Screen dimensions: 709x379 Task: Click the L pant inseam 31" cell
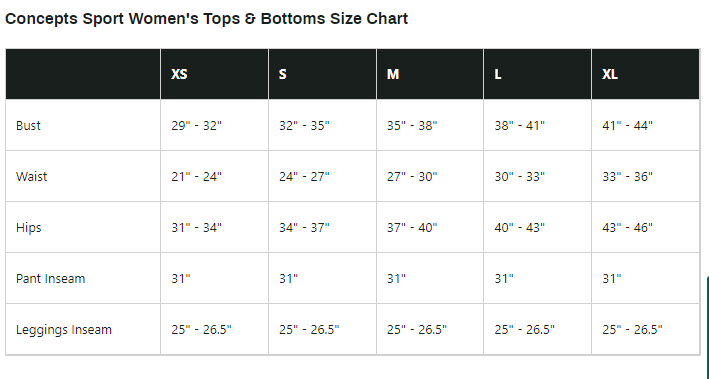[504, 279]
